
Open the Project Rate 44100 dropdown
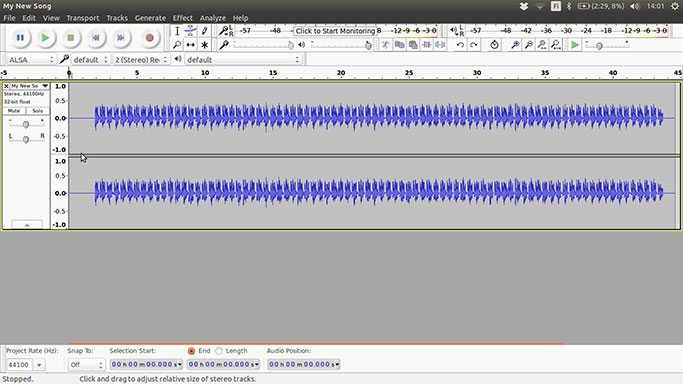[x=39, y=365]
